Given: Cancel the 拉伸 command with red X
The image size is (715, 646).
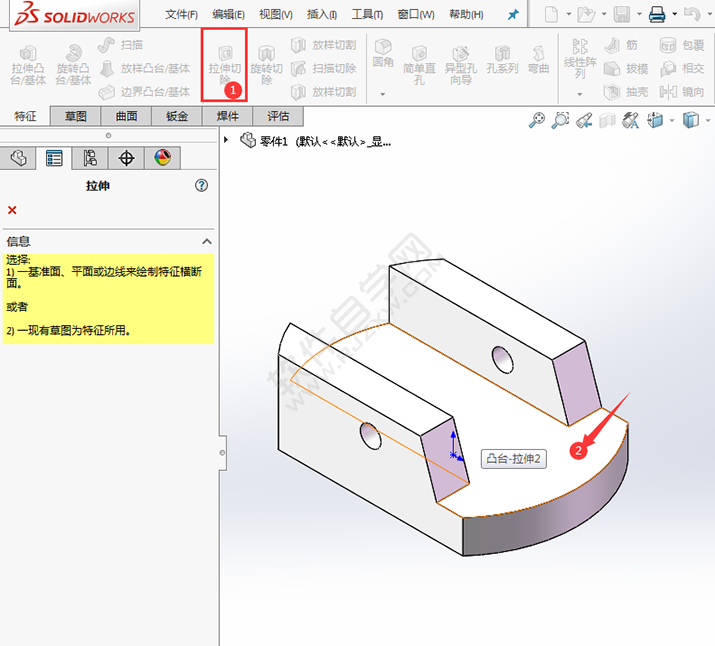Looking at the screenshot, I should [12, 210].
